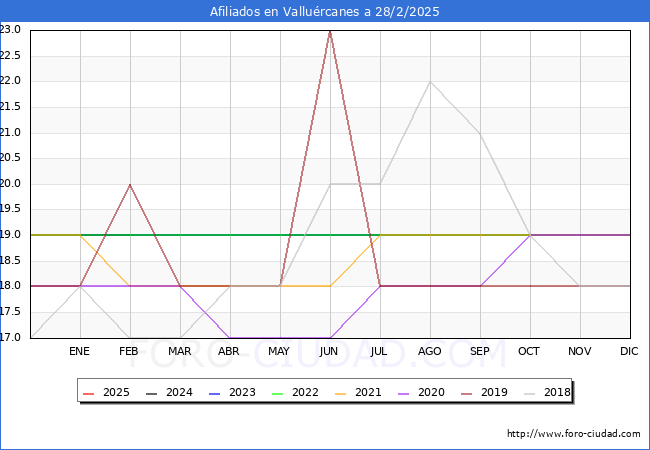Select the 2020 legend label
Viewport: 650px width, 450px height.
[x=431, y=392]
